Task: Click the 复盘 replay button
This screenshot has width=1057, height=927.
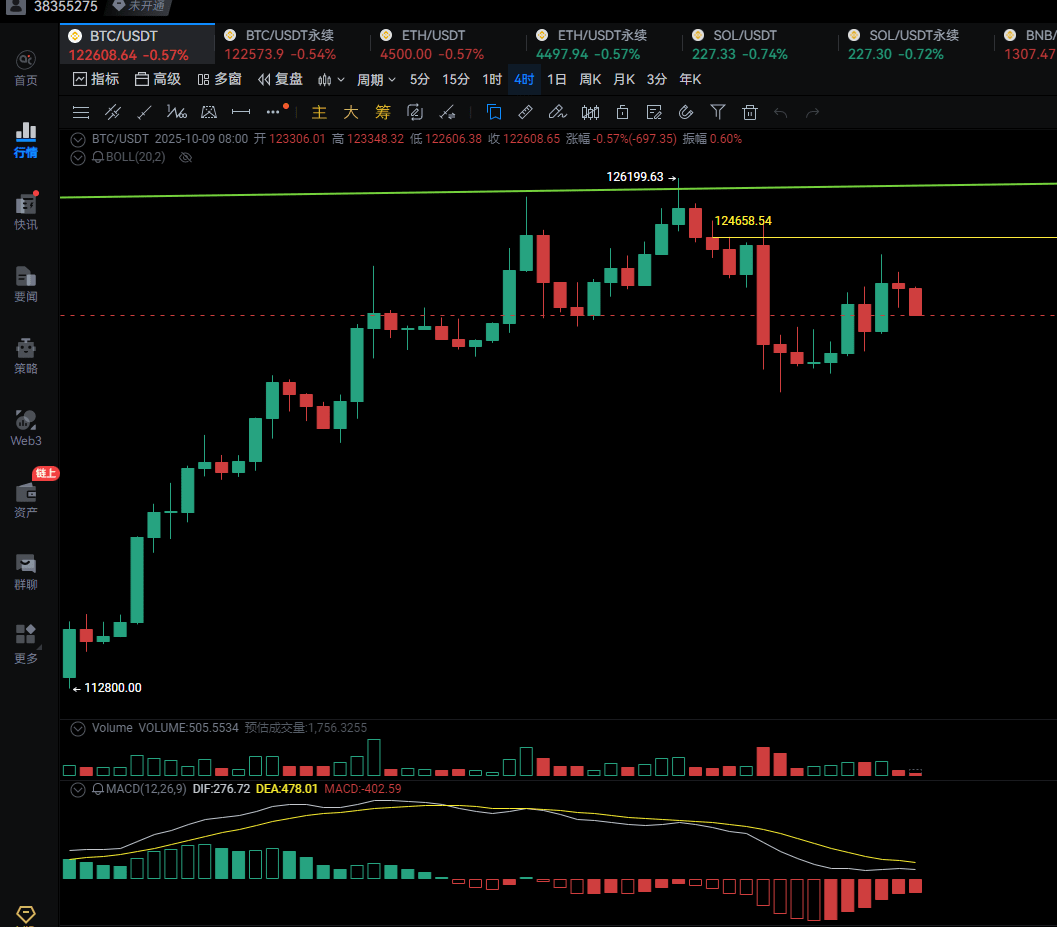Action: [x=280, y=79]
